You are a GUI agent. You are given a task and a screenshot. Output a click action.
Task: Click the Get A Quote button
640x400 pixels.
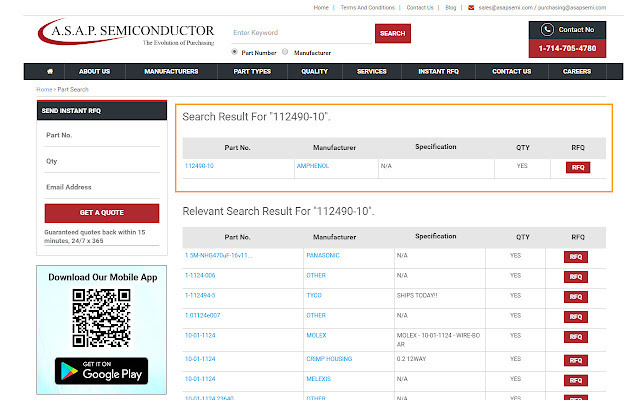tap(102, 213)
